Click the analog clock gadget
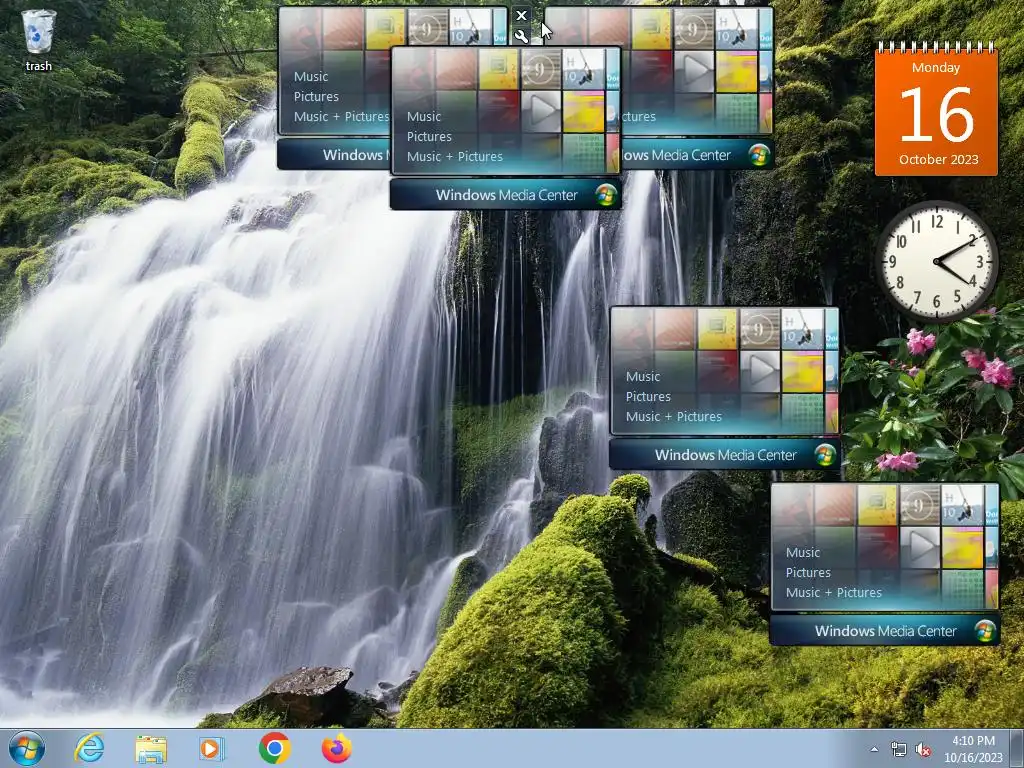Viewport: 1024px width, 768px height. (936, 261)
